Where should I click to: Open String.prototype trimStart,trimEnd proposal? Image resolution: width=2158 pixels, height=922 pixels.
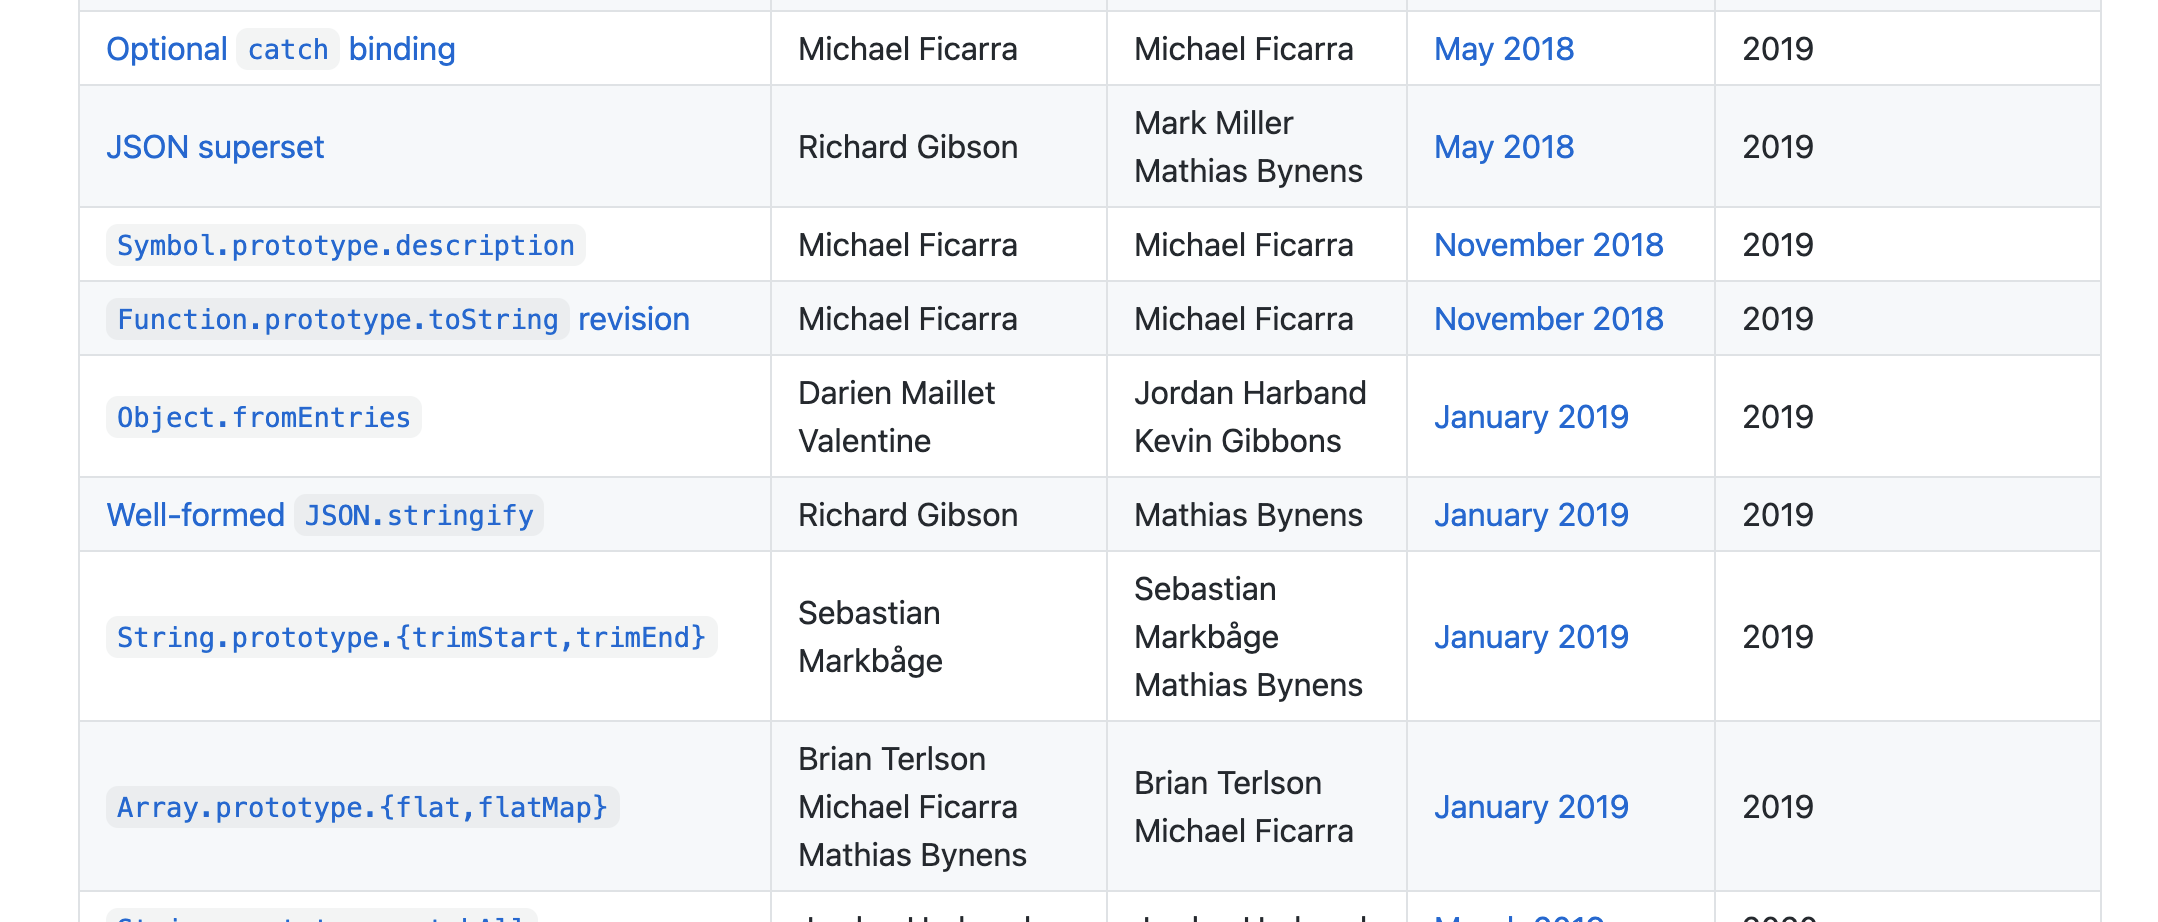412,637
